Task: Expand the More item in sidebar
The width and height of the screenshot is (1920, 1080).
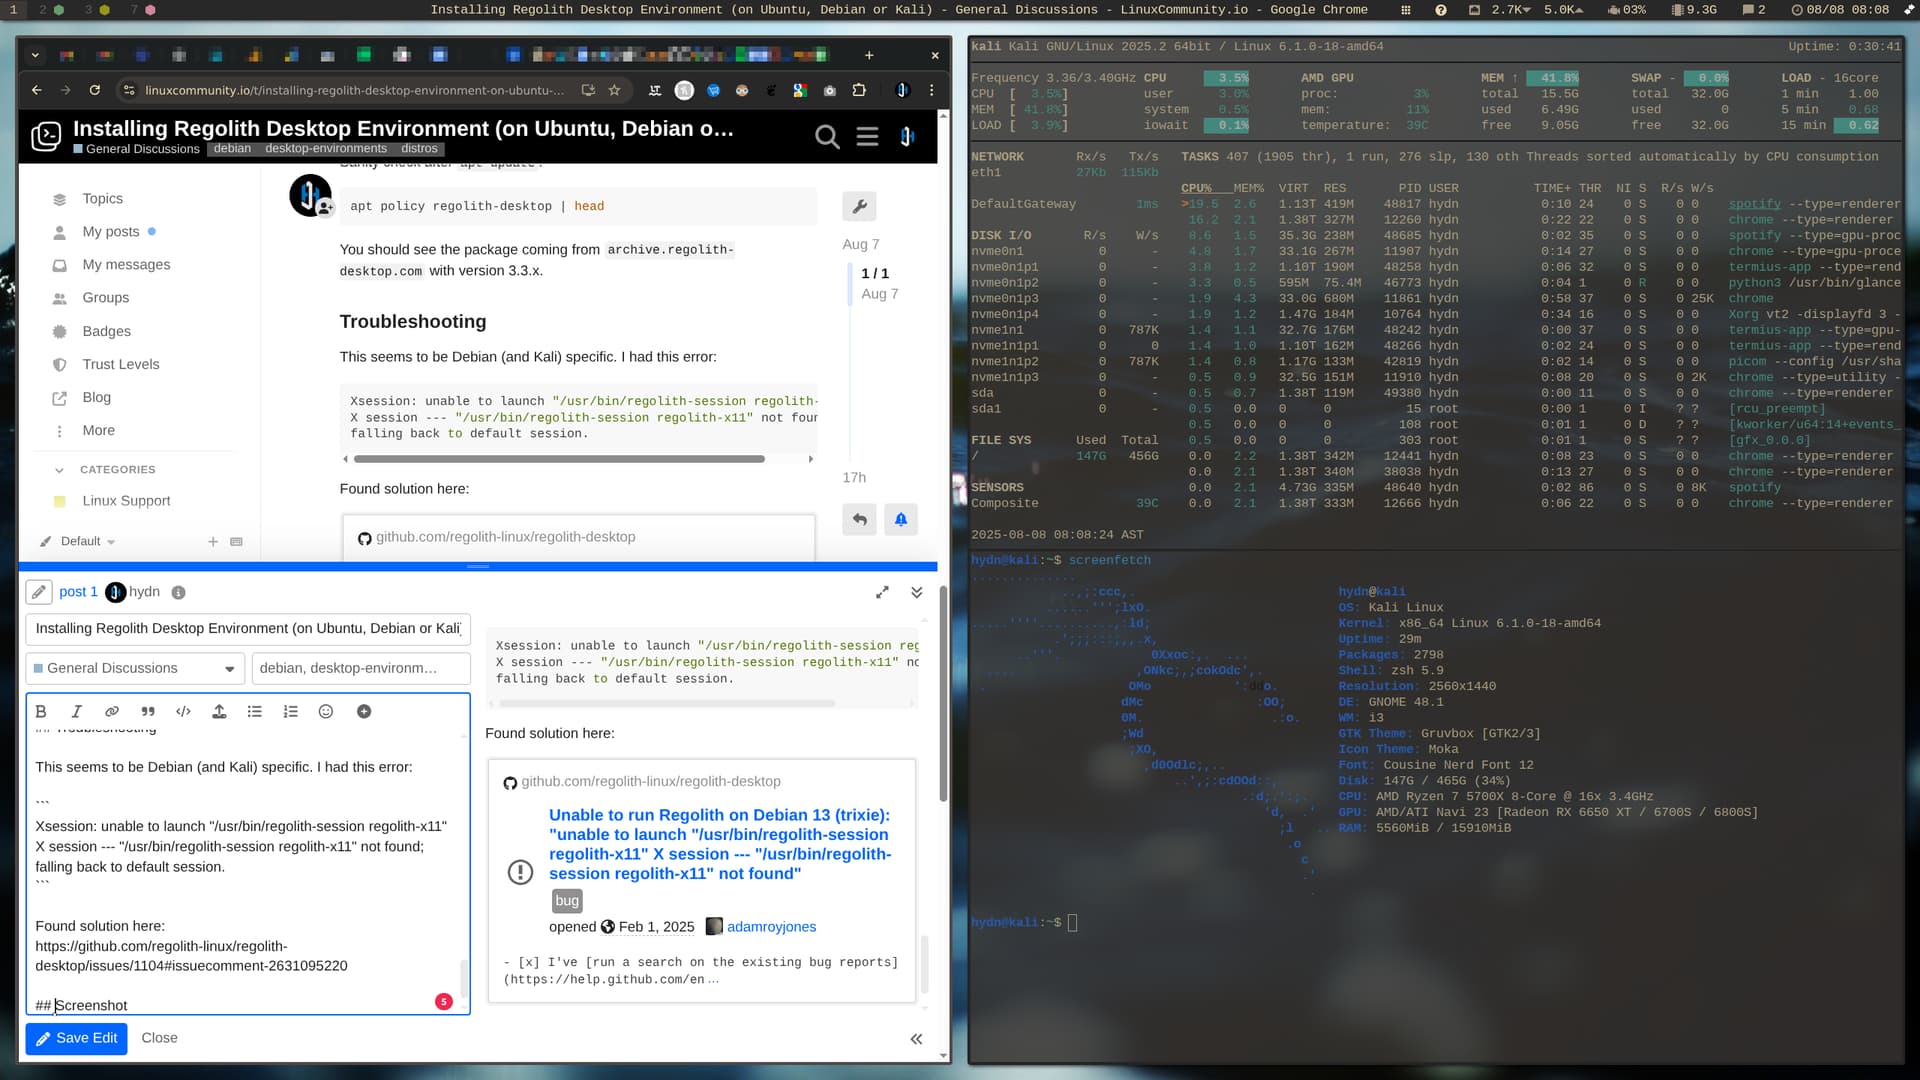Action: point(98,430)
